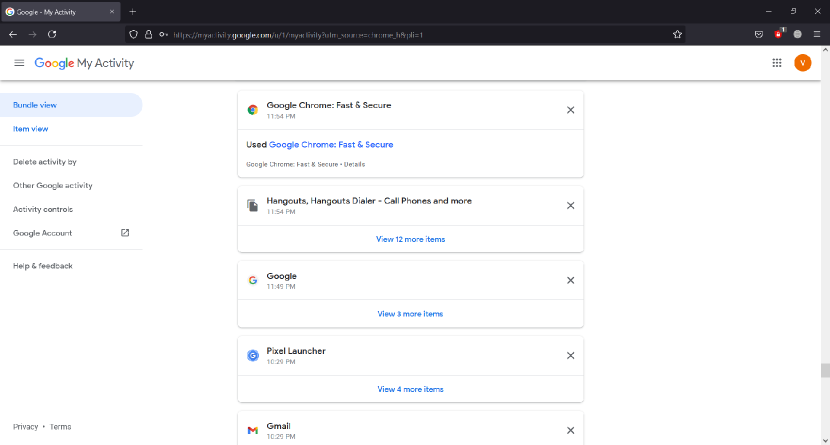The width and height of the screenshot is (830, 445).
Task: Go back in browser history
Action: [13, 34]
